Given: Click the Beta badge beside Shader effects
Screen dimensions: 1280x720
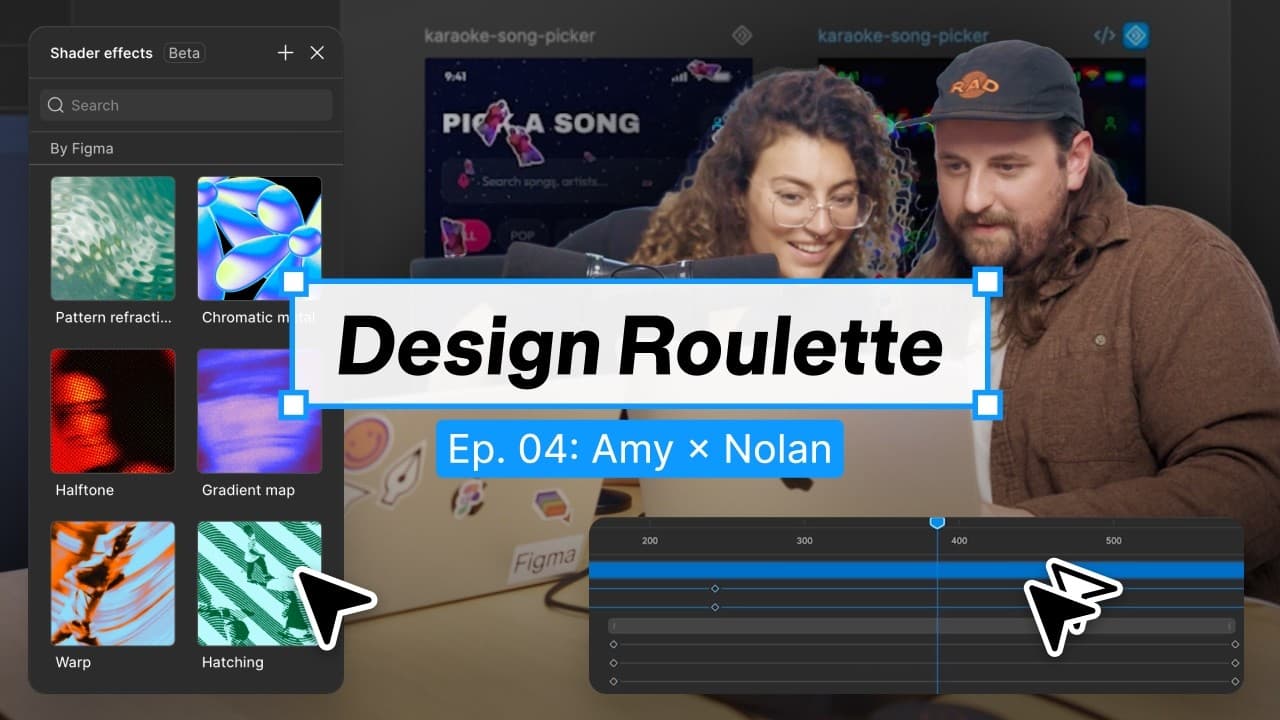Looking at the screenshot, I should 184,53.
